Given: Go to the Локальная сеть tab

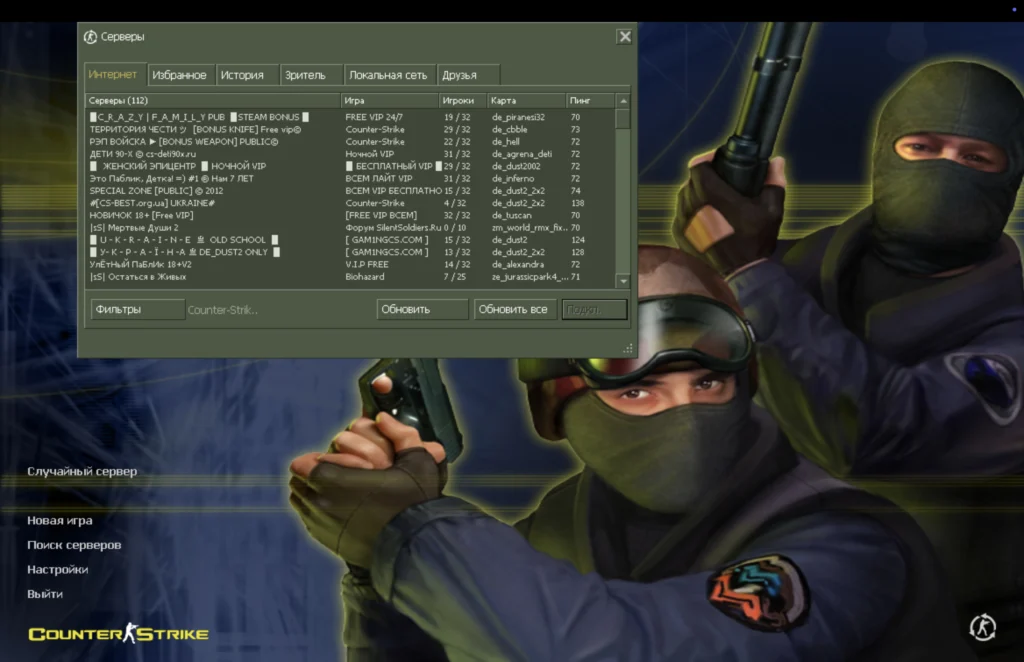Looking at the screenshot, I should (x=387, y=75).
